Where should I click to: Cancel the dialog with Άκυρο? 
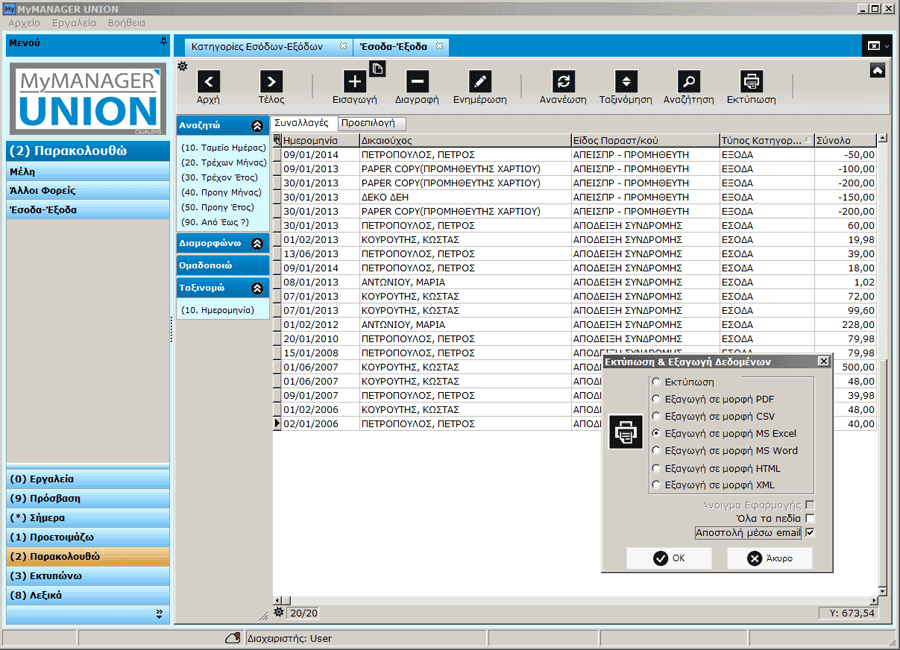[x=769, y=558]
